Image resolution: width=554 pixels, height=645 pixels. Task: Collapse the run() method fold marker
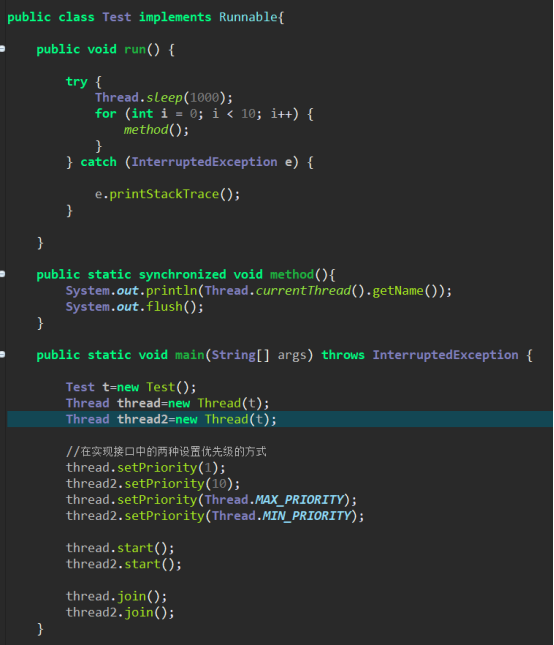[x=2, y=49]
